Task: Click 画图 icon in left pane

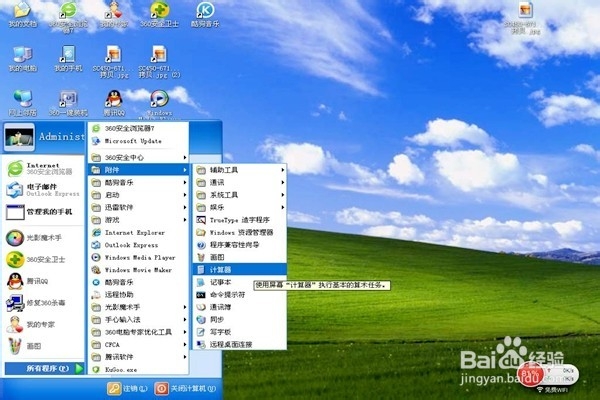Action: point(15,346)
